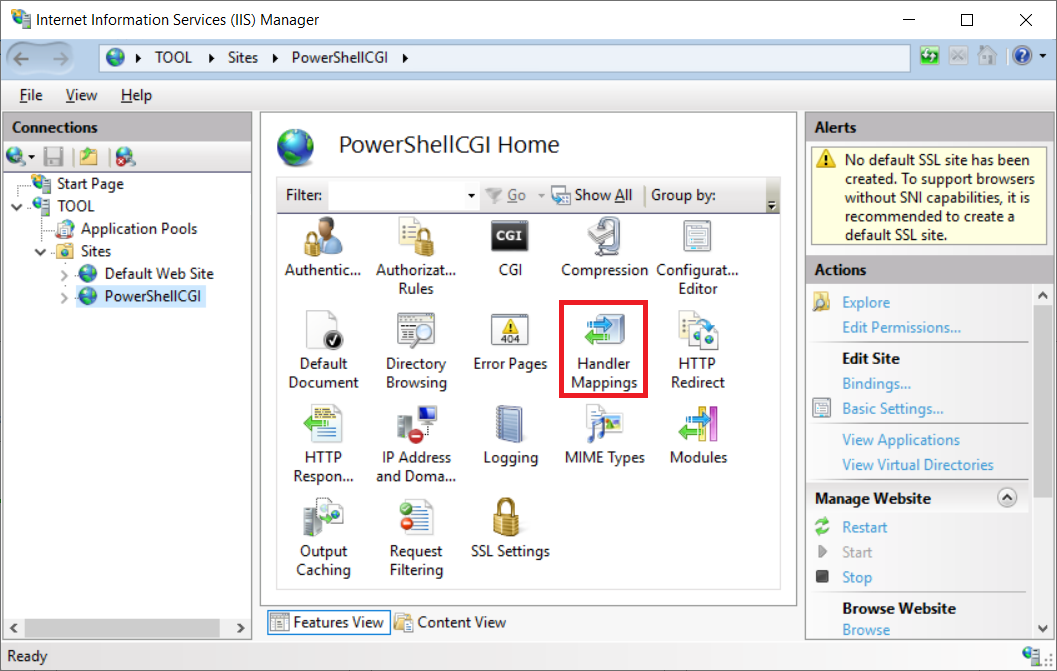Open the Help menu
1057x671 pixels.
[x=136, y=95]
